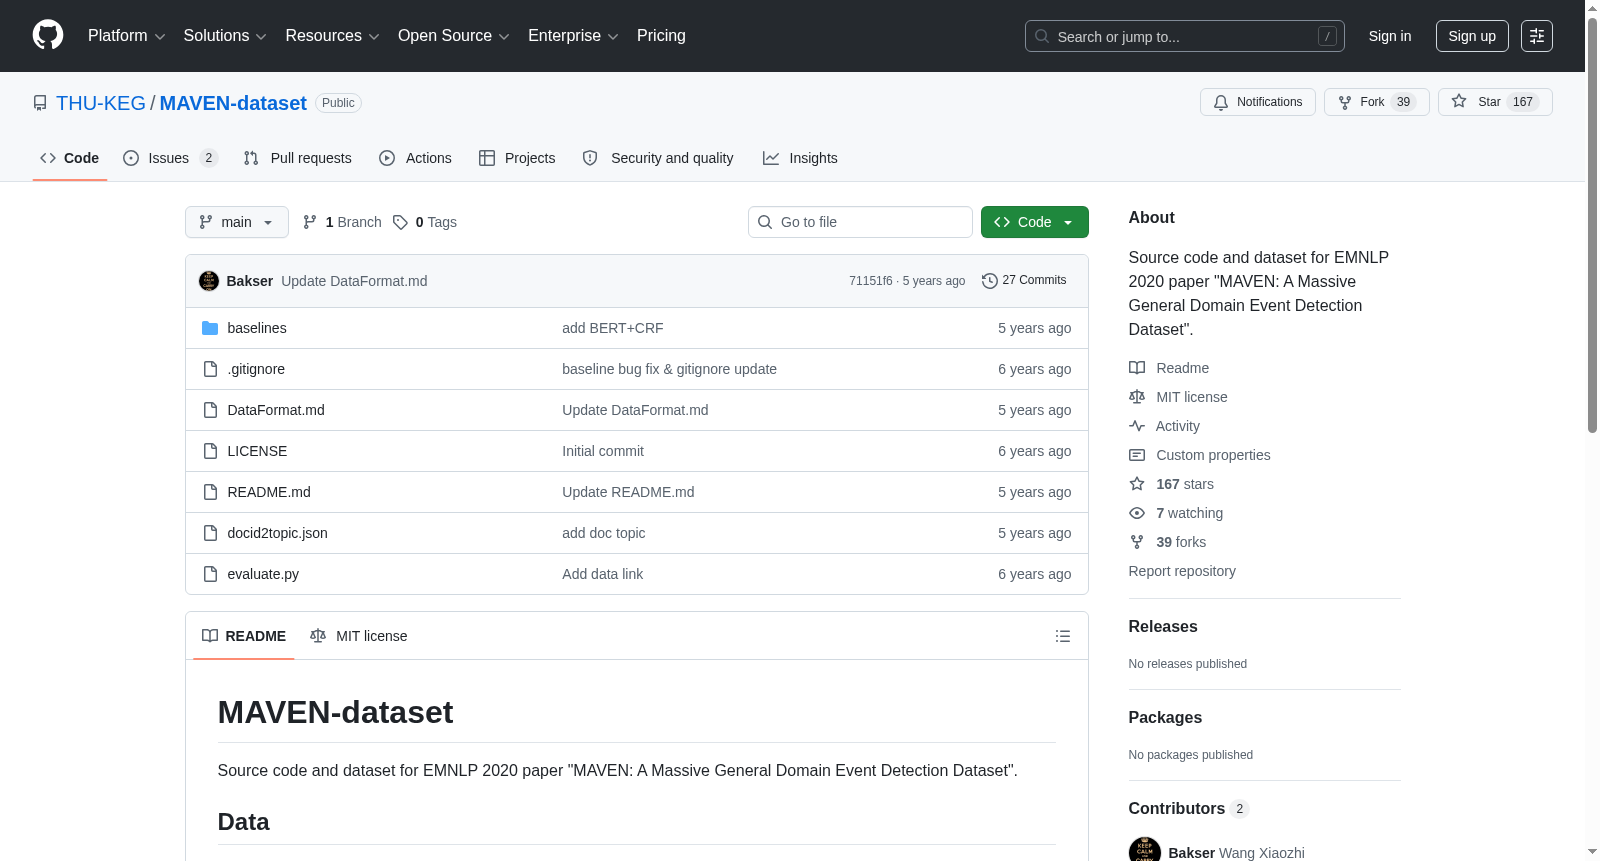1600x861 pixels.
Task: Click the scale icon next to MIT license in About
Action: pyautogui.click(x=1137, y=397)
